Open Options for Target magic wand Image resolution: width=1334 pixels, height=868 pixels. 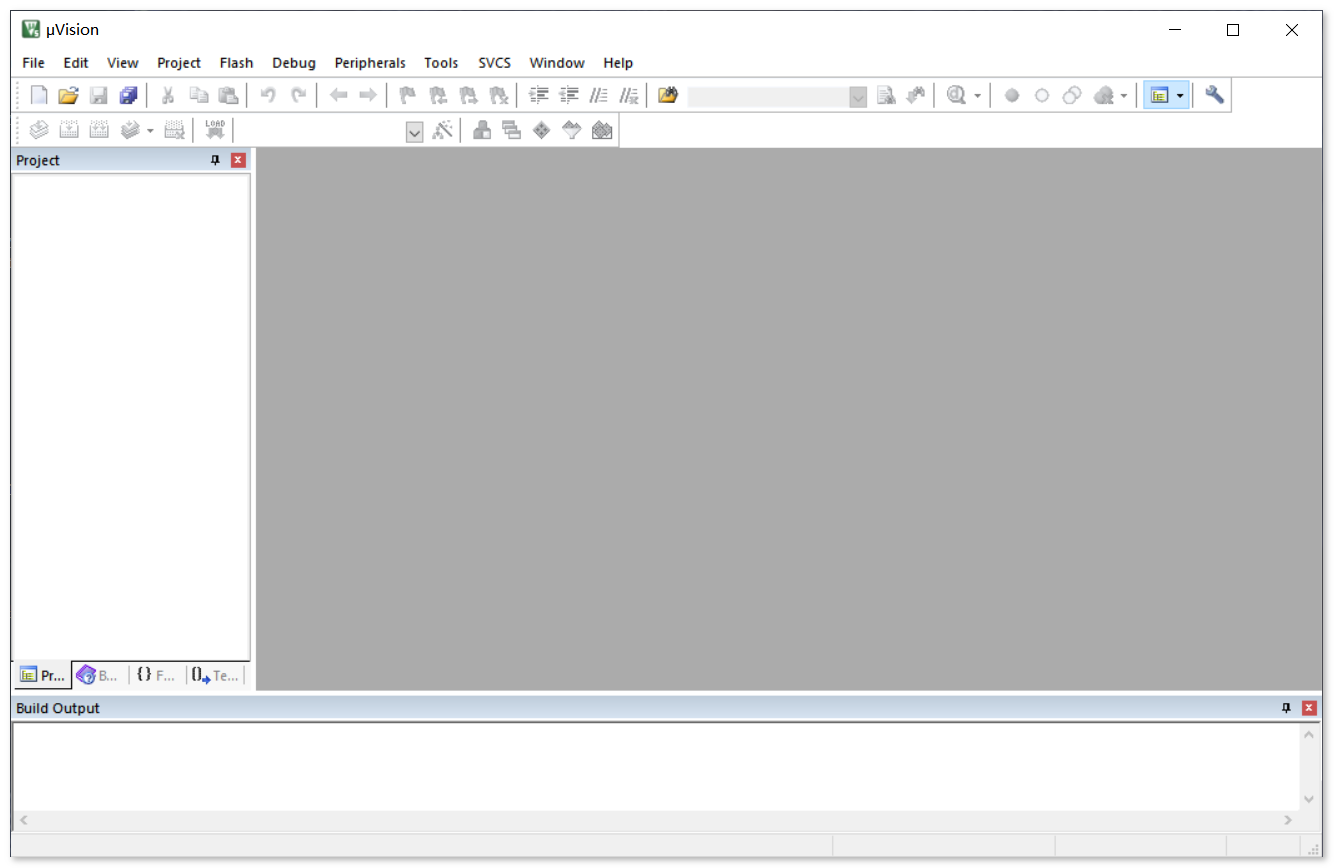click(x=443, y=130)
